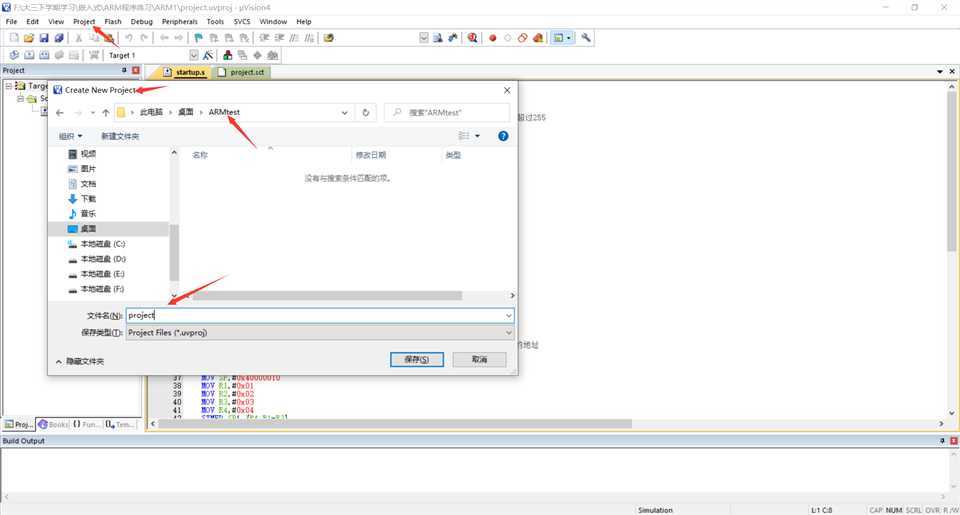Screen dimensions: 960x515
Task: Switch to Books tab in Project panel
Action: [x=53, y=424]
